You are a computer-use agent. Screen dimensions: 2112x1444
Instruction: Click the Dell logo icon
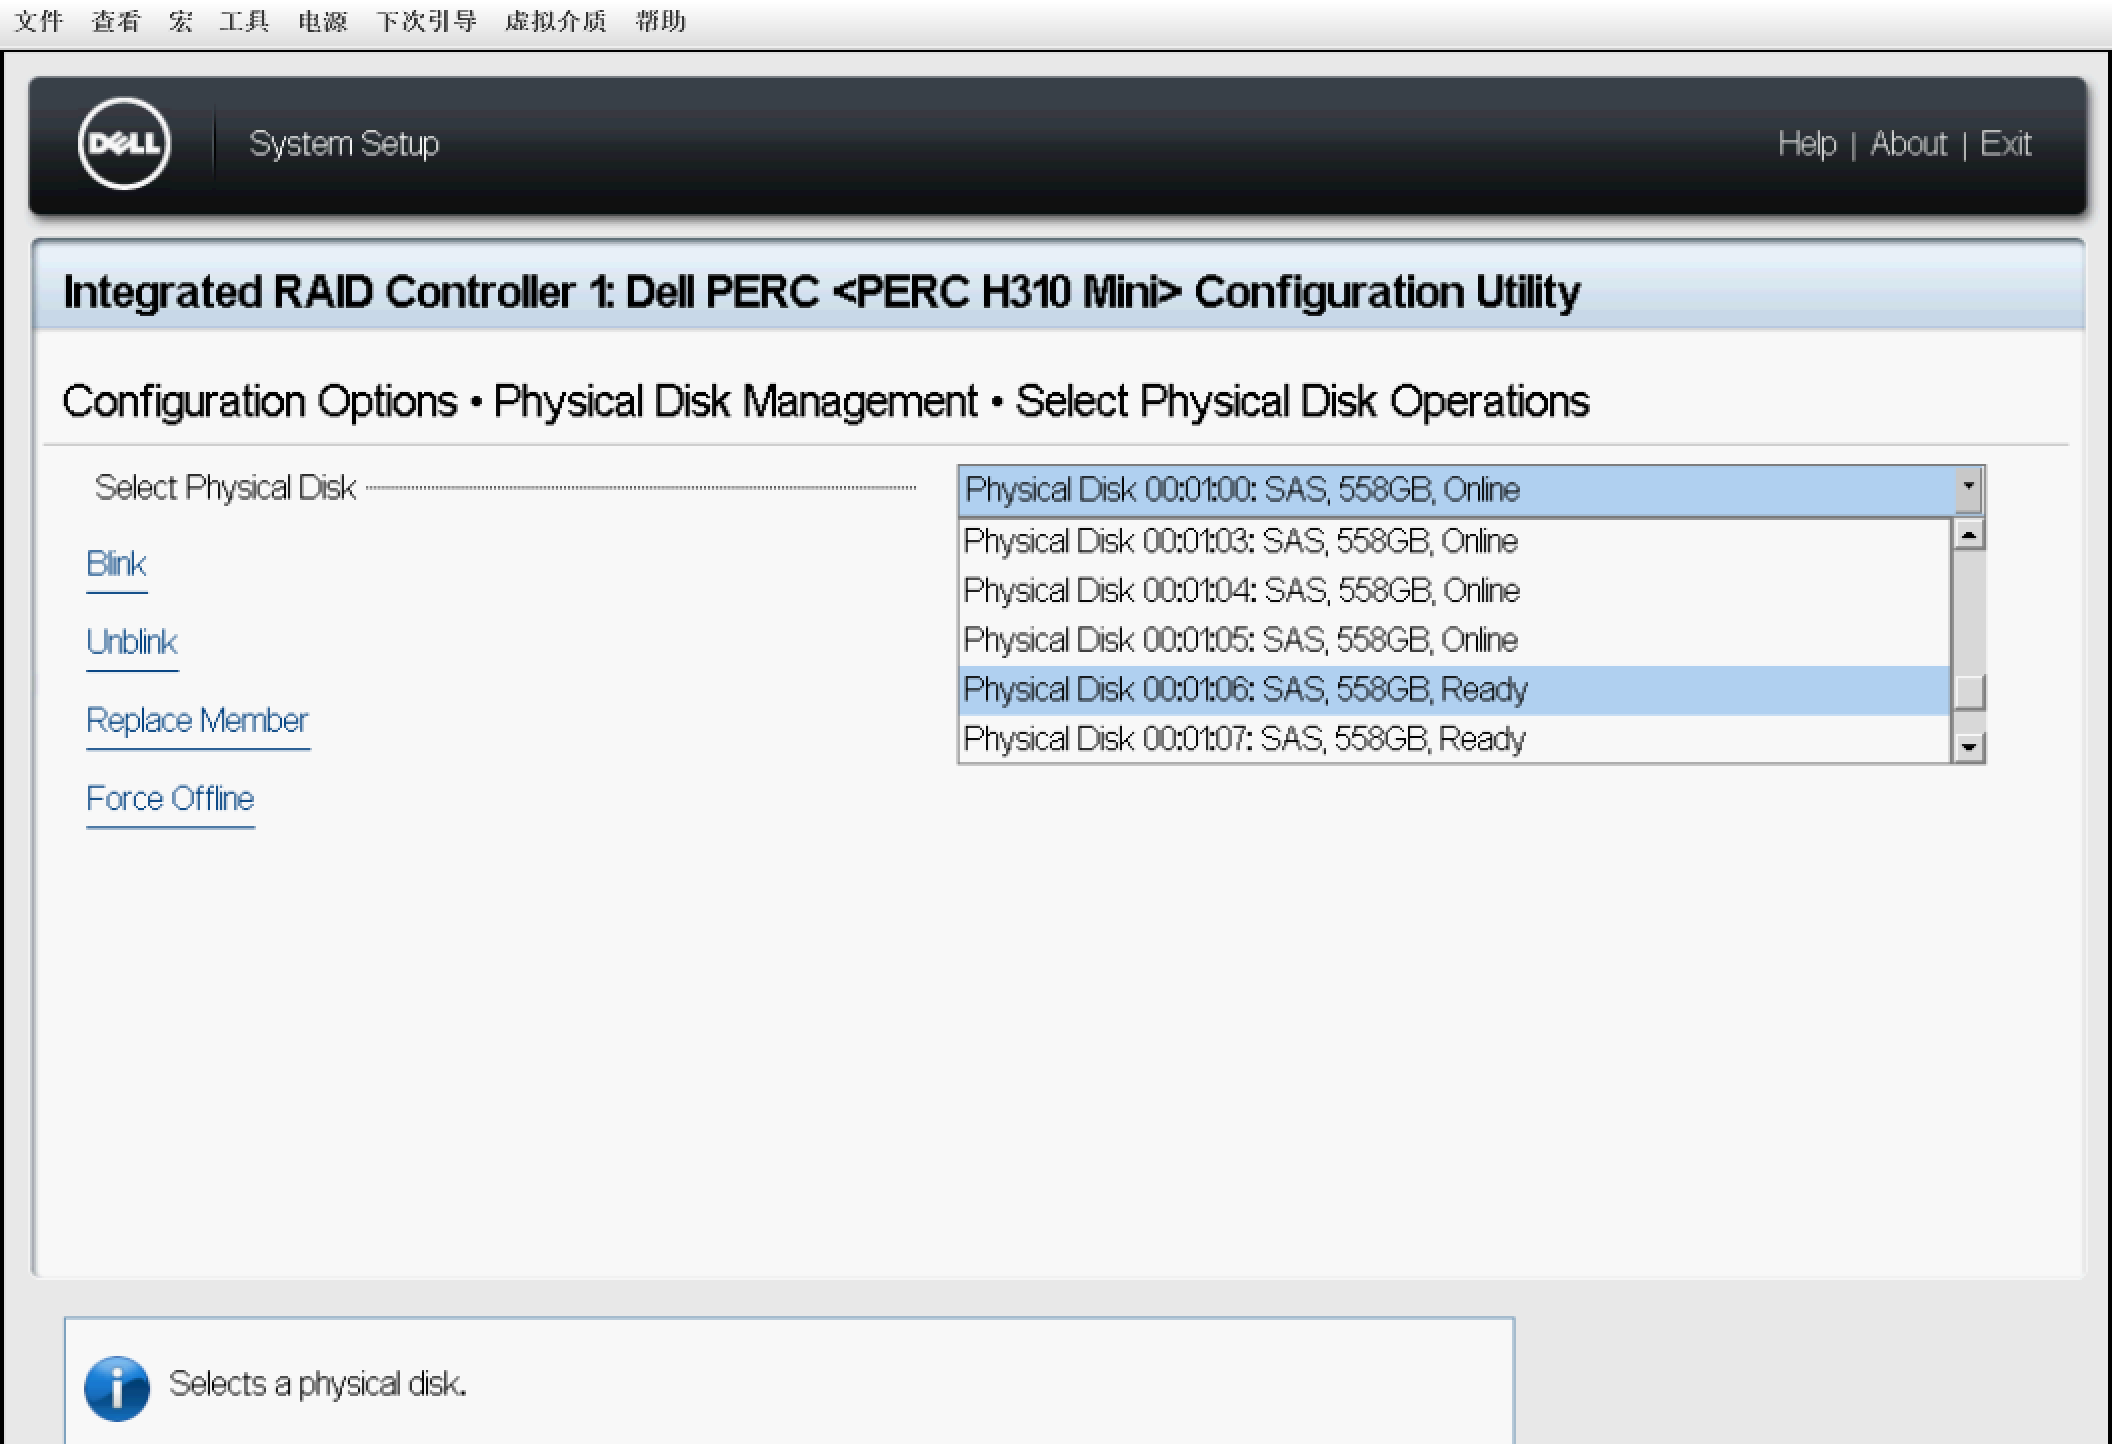point(124,144)
